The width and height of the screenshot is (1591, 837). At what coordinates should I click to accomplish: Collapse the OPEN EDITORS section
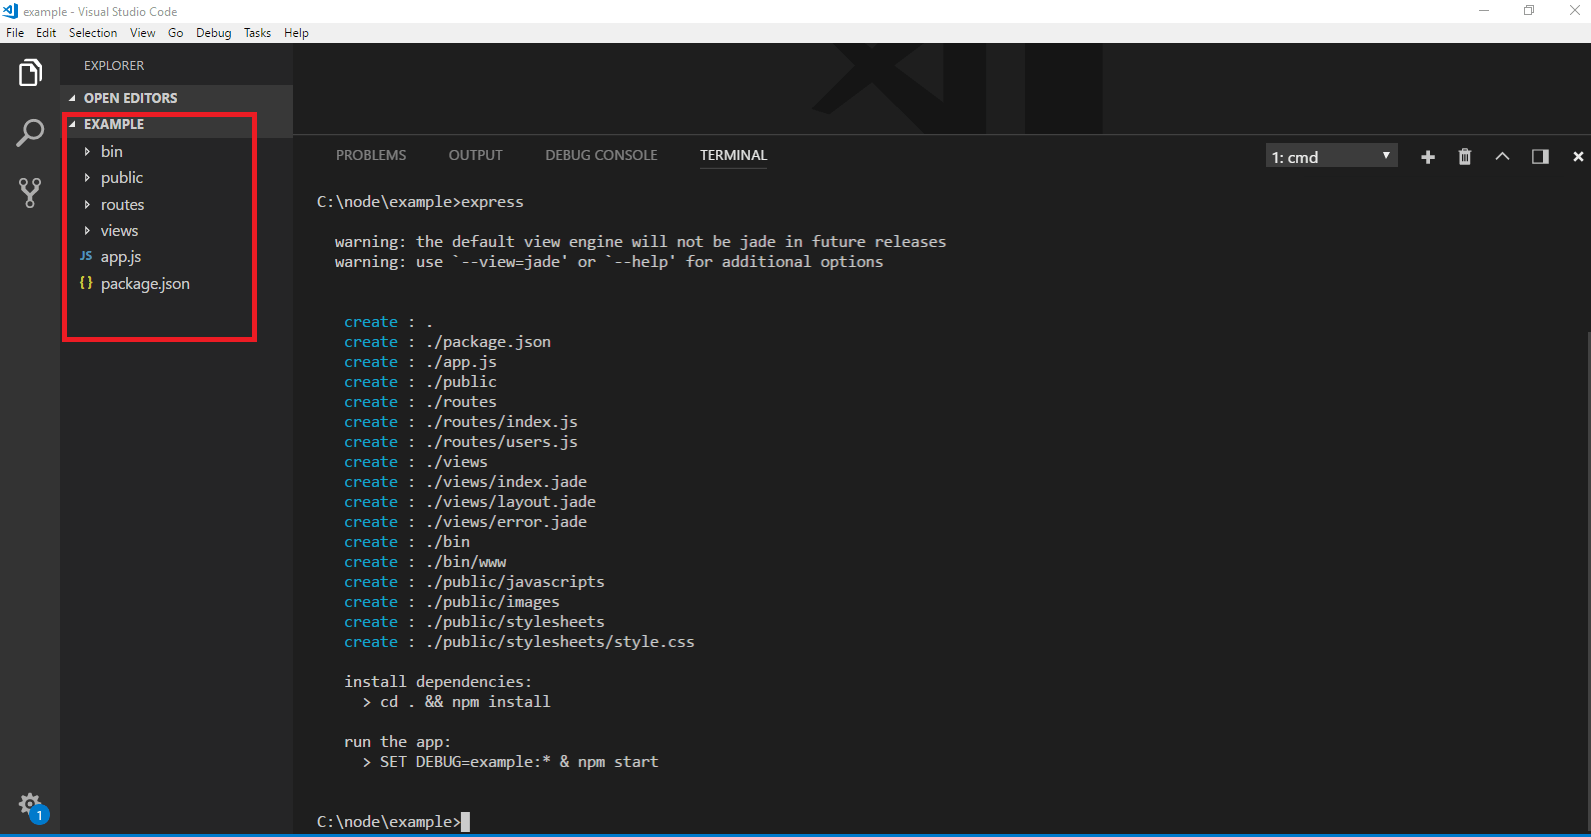click(x=72, y=98)
